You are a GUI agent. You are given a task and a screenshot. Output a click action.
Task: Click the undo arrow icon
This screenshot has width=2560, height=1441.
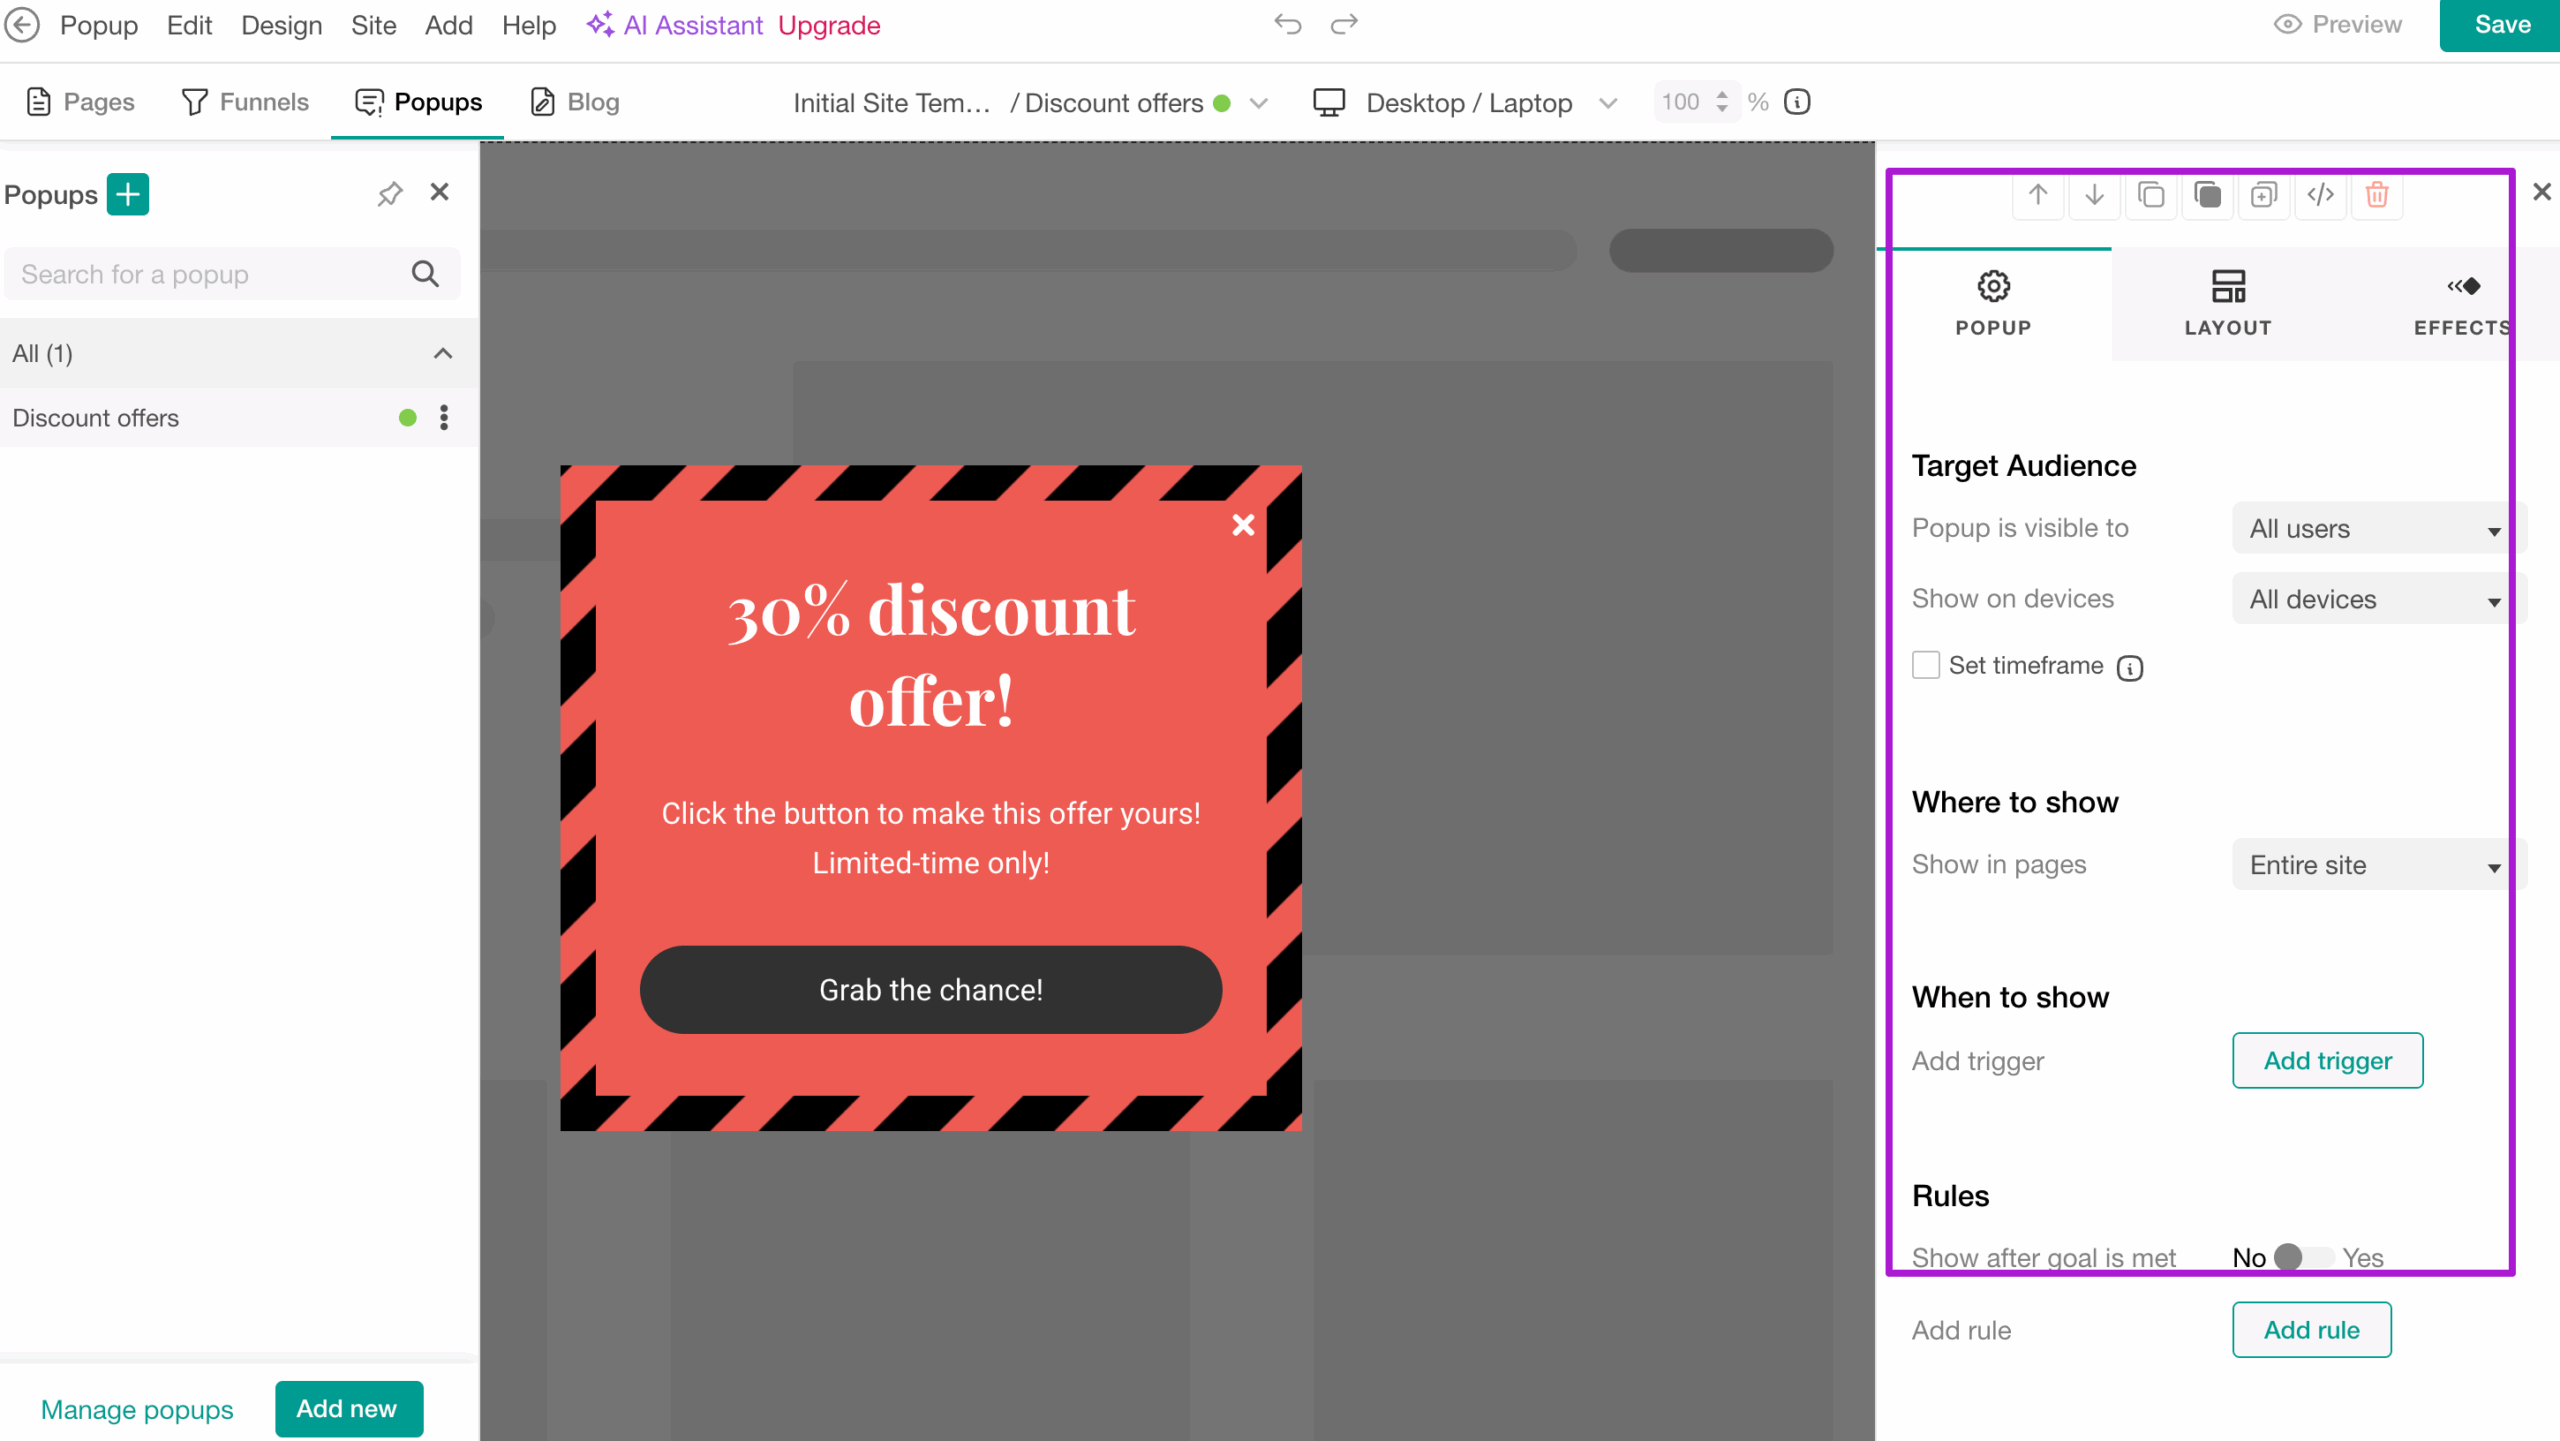1287,24
